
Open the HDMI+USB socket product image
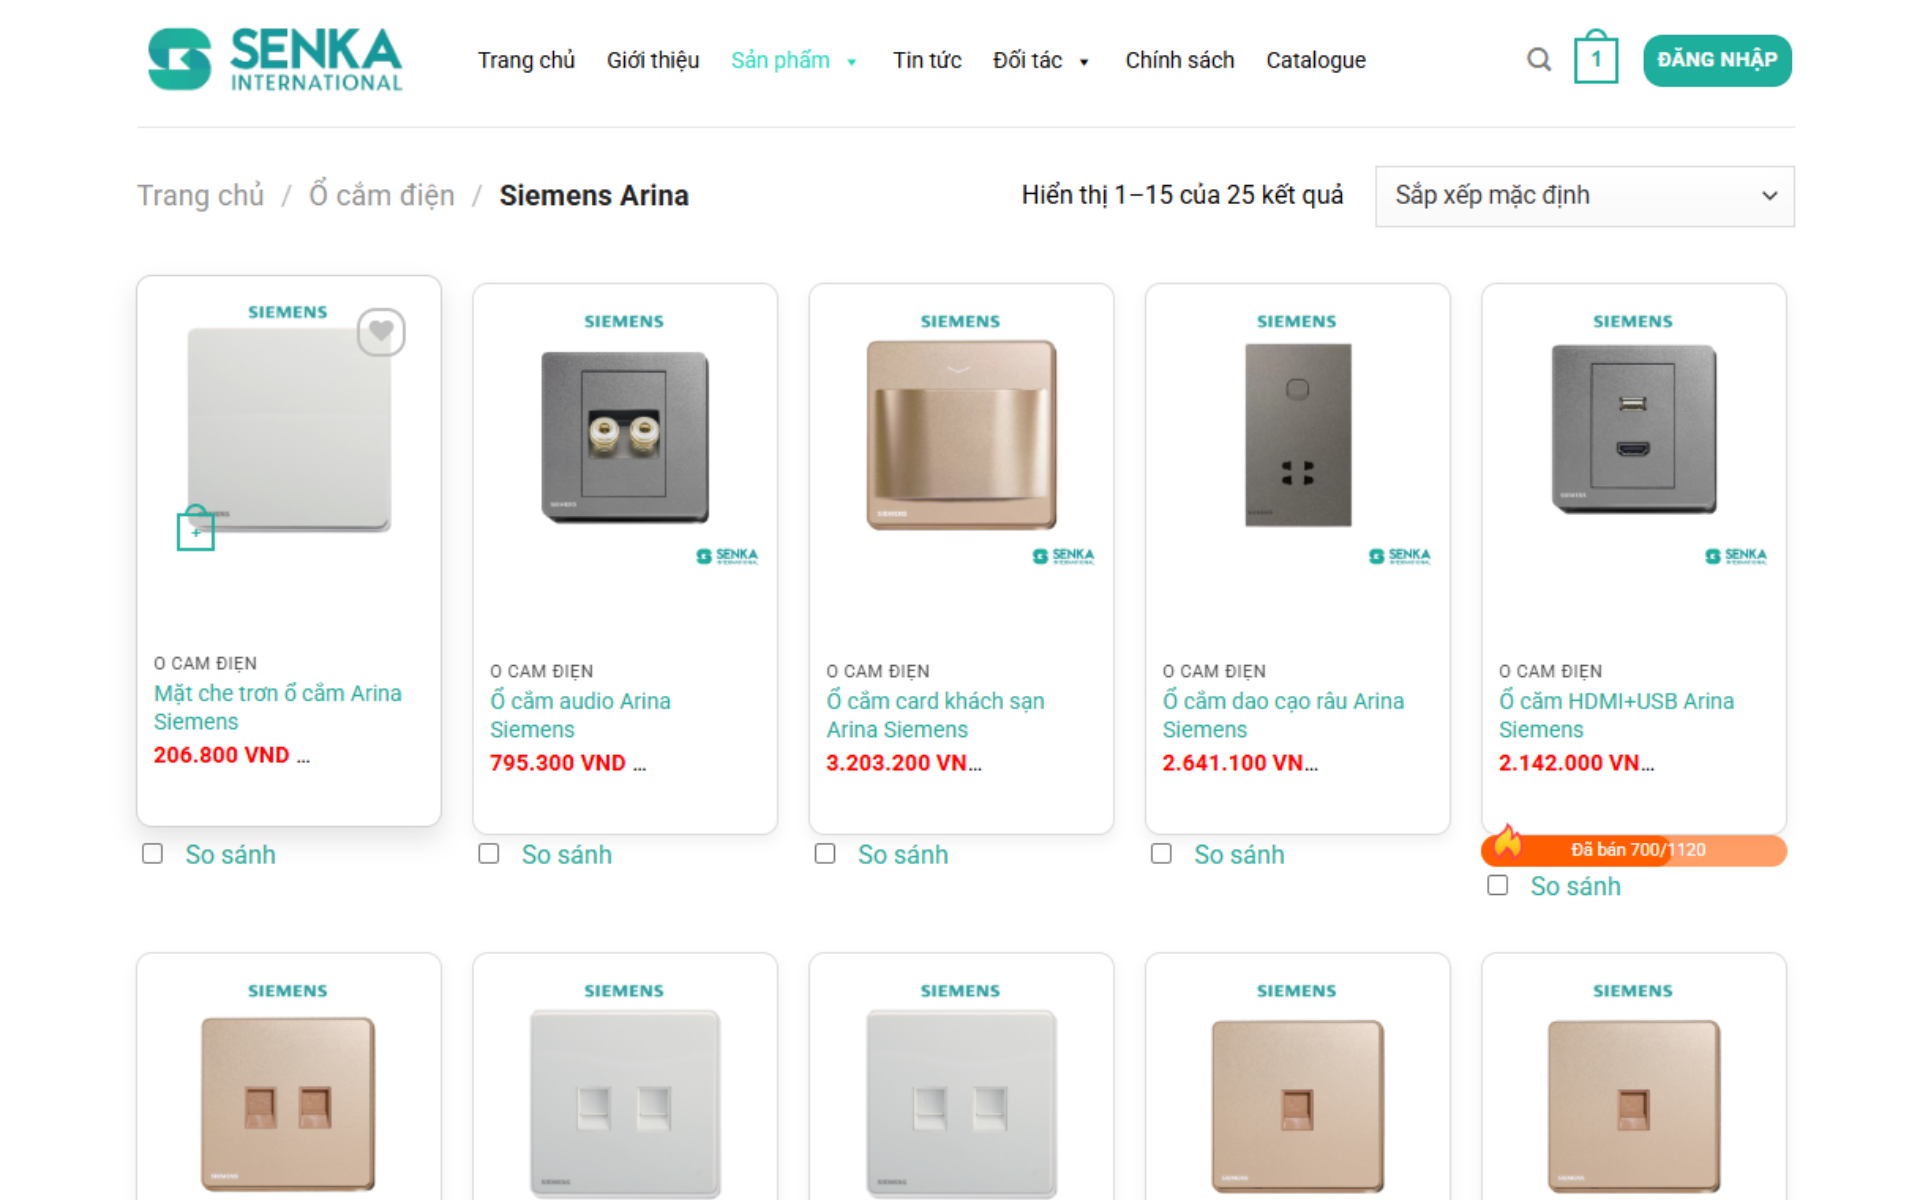tap(1633, 428)
